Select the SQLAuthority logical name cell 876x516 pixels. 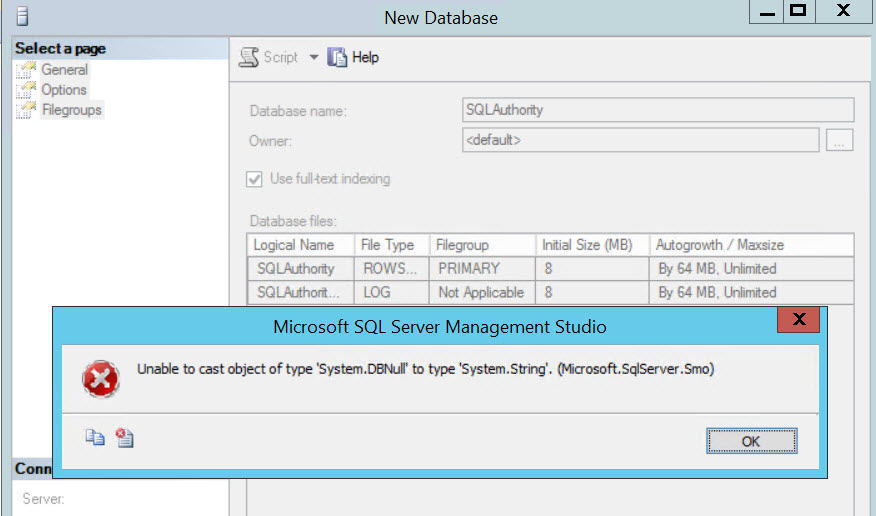coord(301,269)
